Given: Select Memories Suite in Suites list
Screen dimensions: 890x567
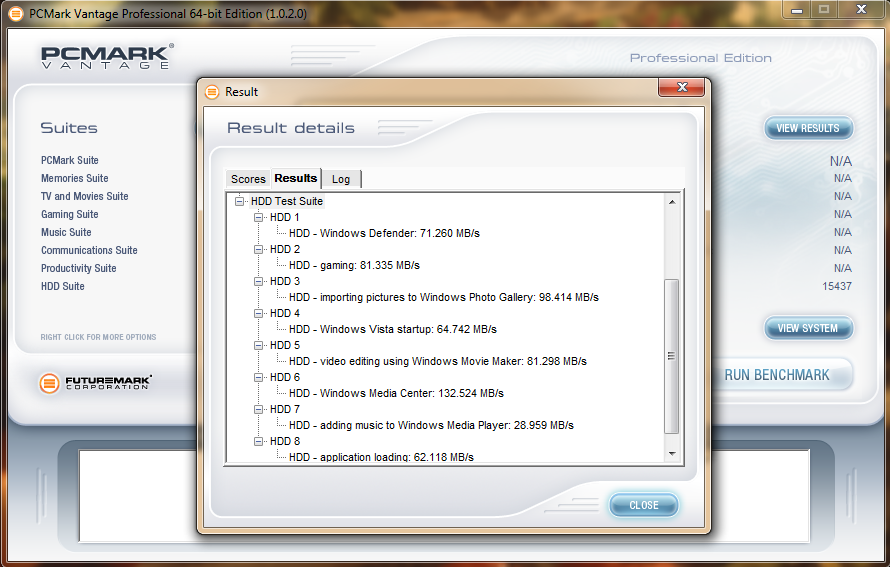Looking at the screenshot, I should point(74,178).
